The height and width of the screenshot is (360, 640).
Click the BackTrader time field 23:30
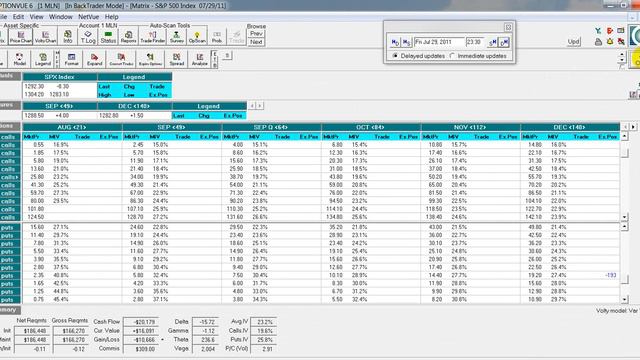476,42
